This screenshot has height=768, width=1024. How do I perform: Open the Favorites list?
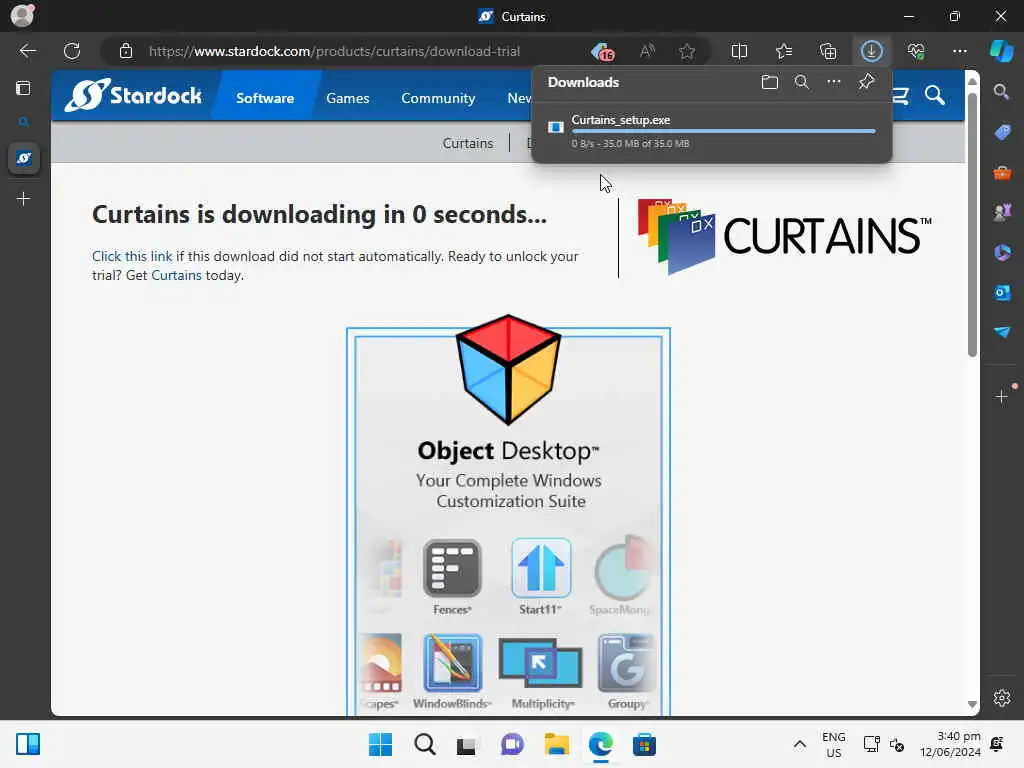[784, 51]
